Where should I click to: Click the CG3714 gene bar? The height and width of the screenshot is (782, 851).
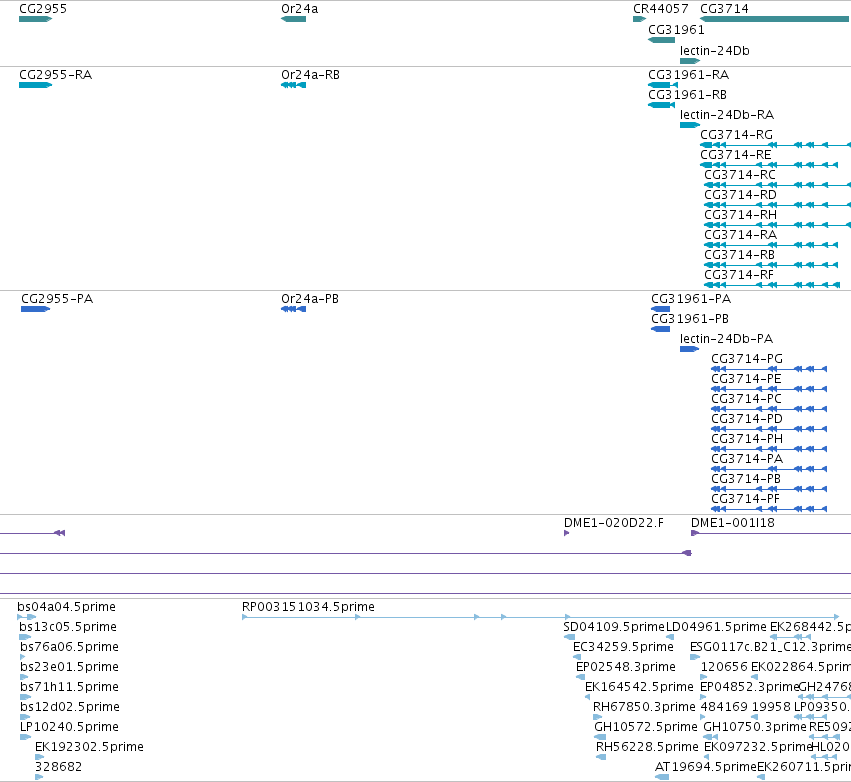tap(775, 19)
